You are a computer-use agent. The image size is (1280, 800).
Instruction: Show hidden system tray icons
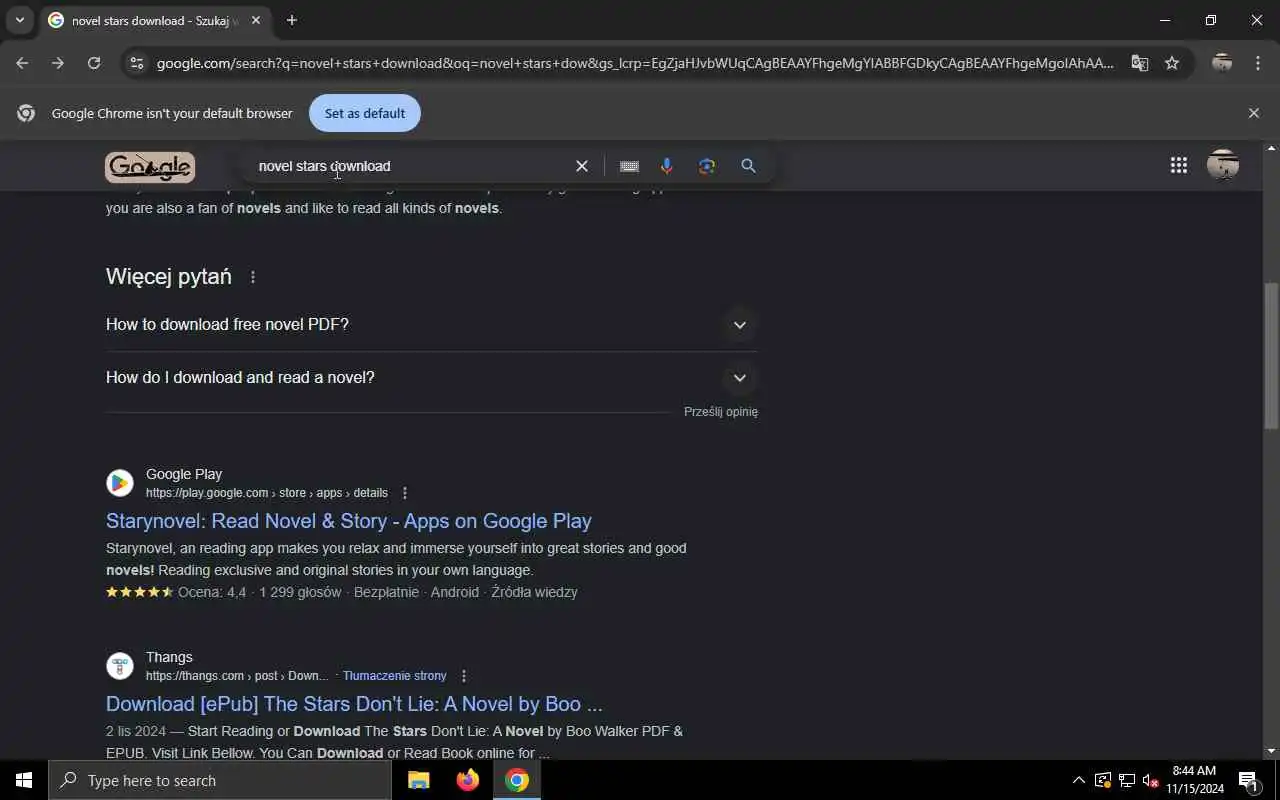(x=1078, y=780)
